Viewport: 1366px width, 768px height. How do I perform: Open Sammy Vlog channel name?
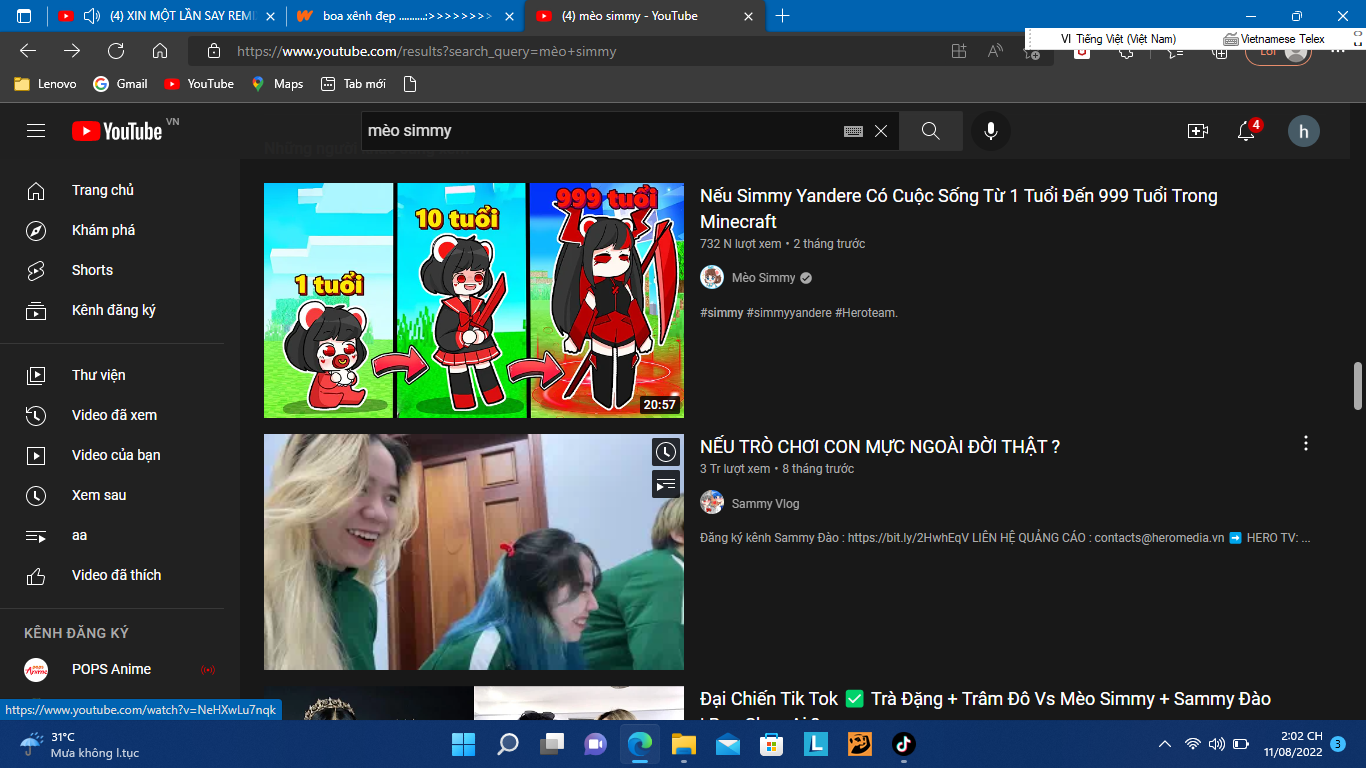tap(765, 504)
